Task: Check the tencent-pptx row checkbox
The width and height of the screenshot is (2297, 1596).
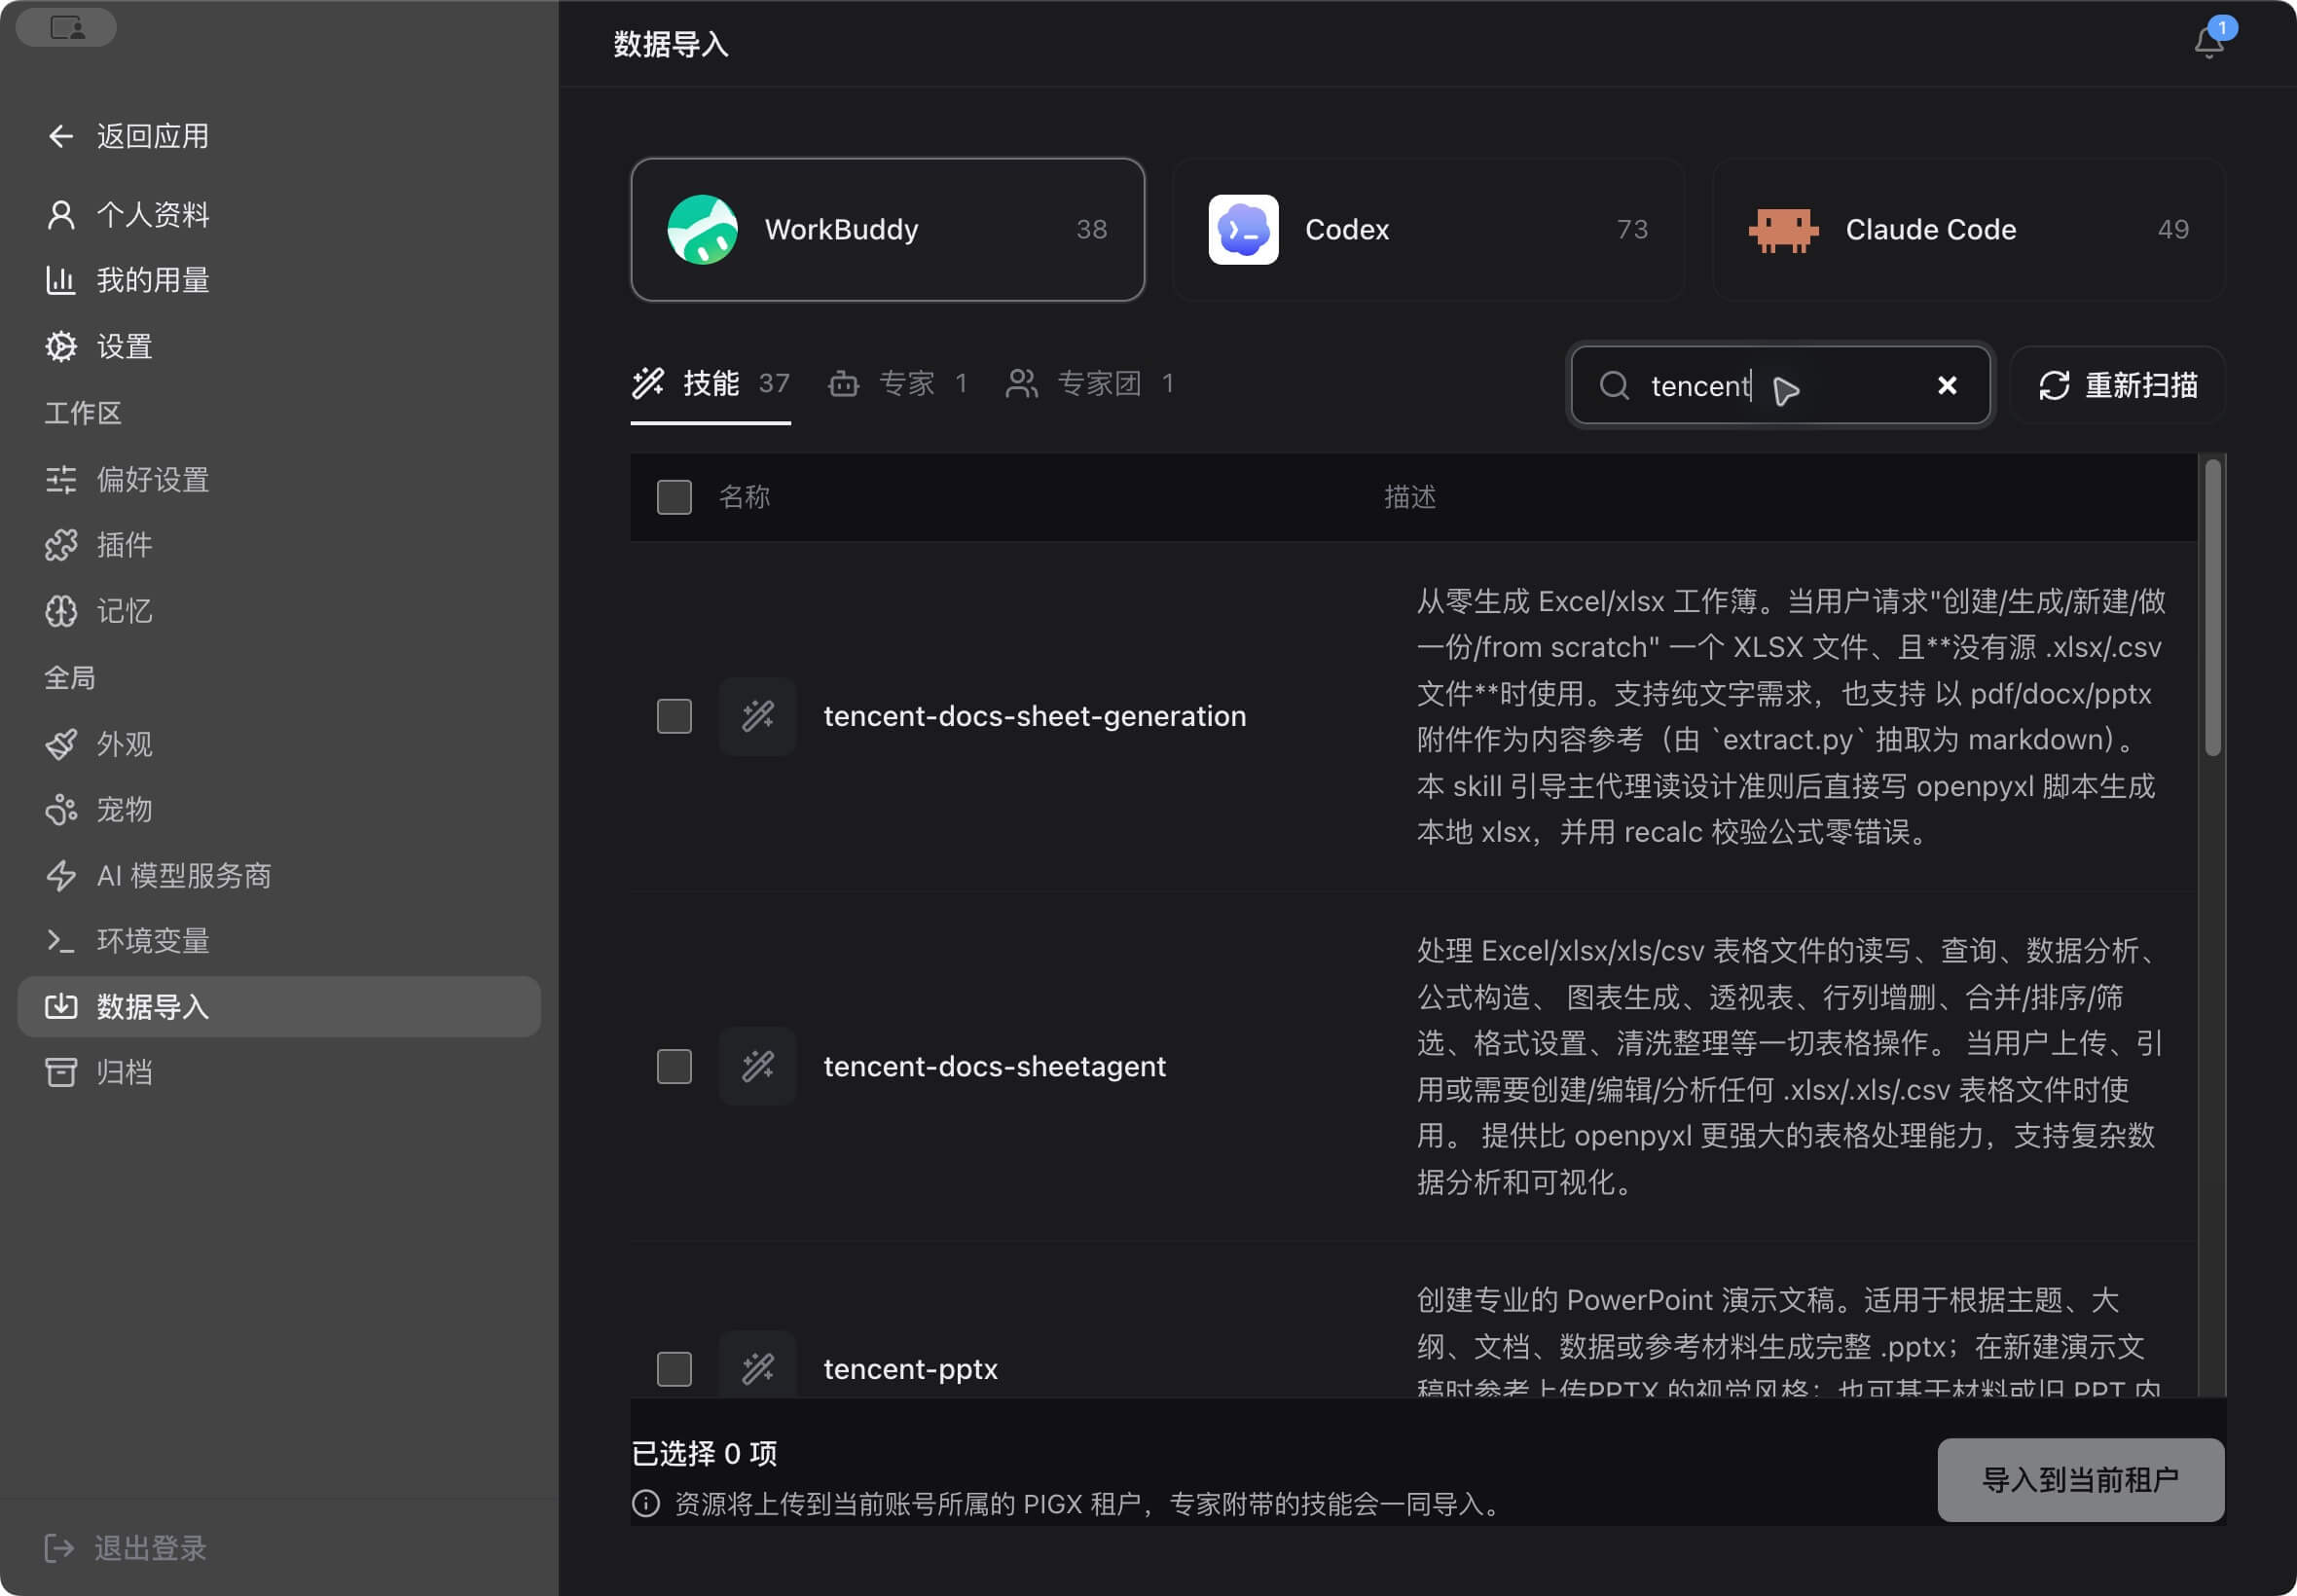Action: (674, 1368)
